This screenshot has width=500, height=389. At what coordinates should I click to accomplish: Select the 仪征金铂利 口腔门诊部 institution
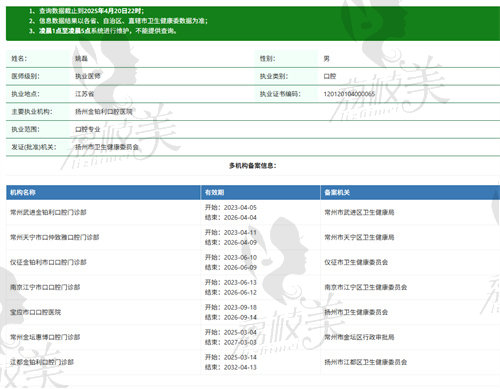coord(48,262)
